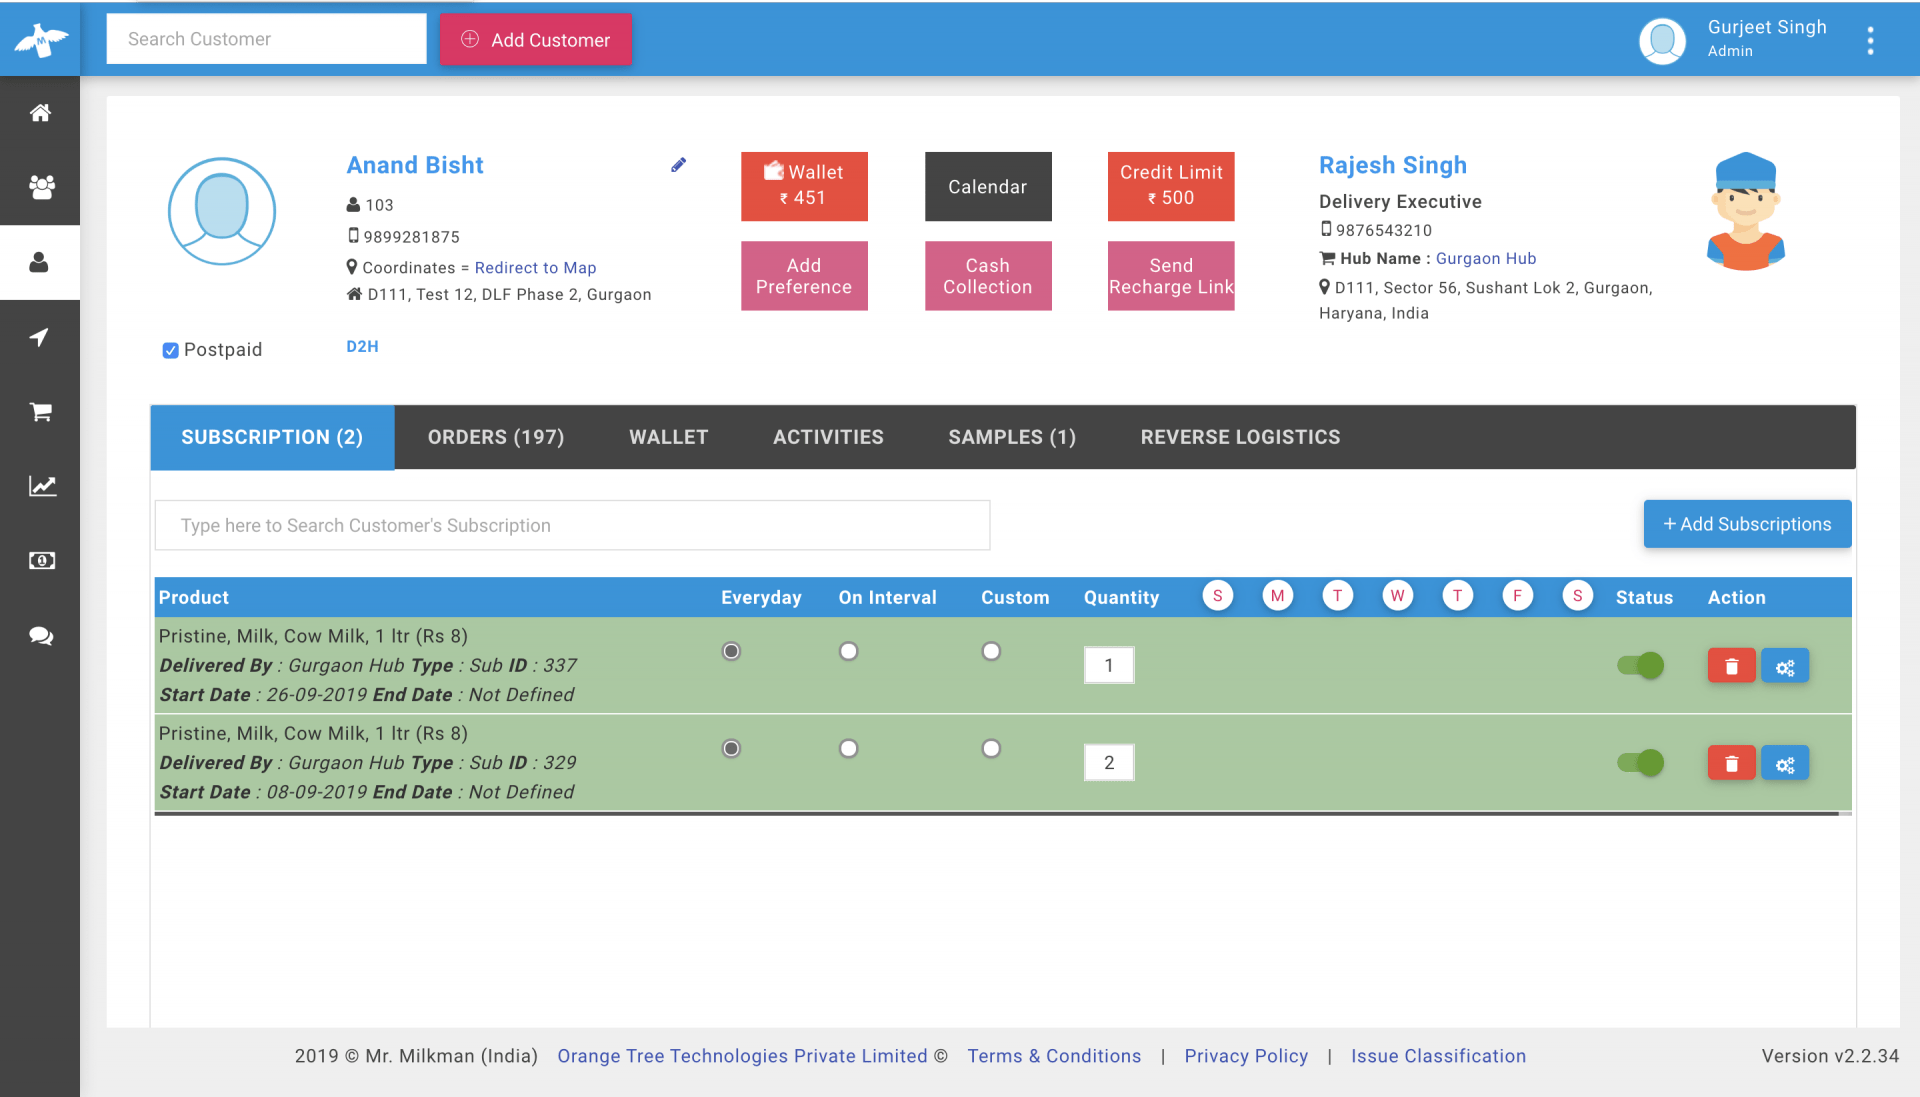Select Custom schedule for subscription 337
This screenshot has width=1920, height=1097.
pos(991,651)
